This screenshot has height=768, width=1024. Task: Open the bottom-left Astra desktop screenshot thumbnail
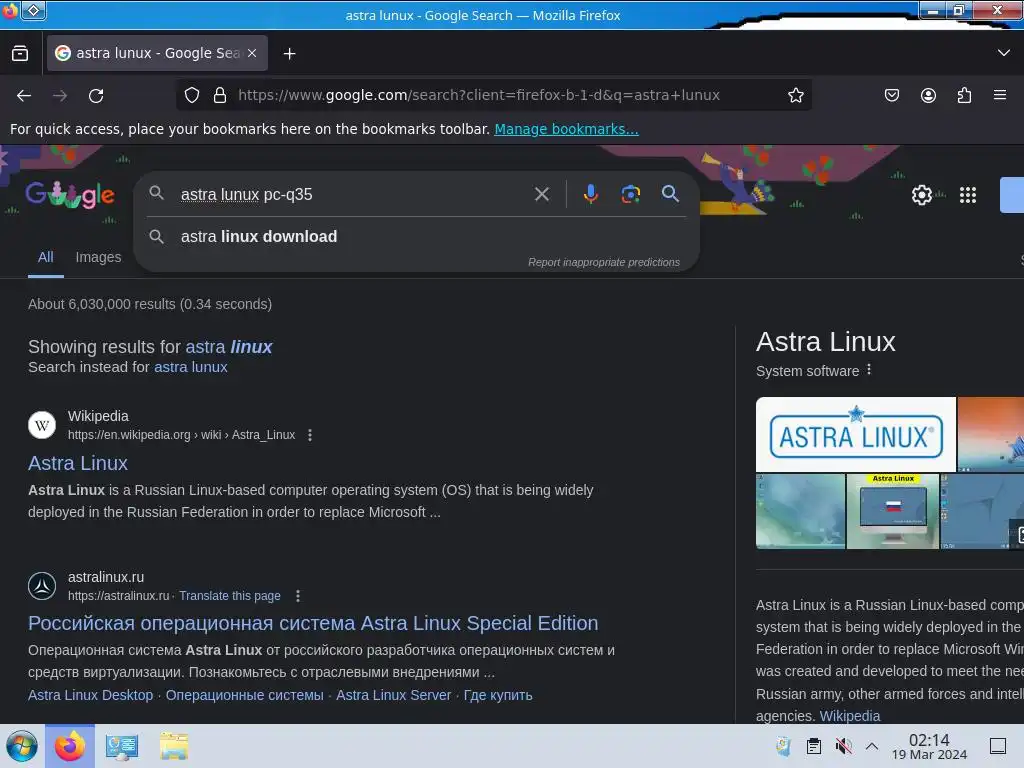[x=800, y=511]
